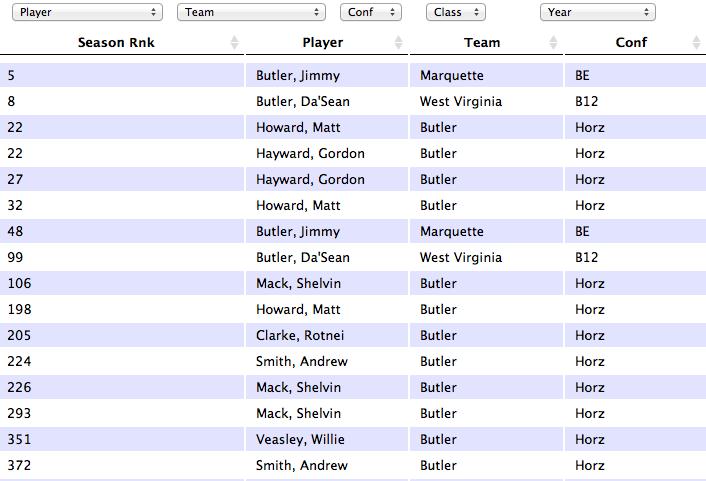This screenshot has width=706, height=481.
Task: Sort table by Season Rnk header
Action: pos(116,43)
